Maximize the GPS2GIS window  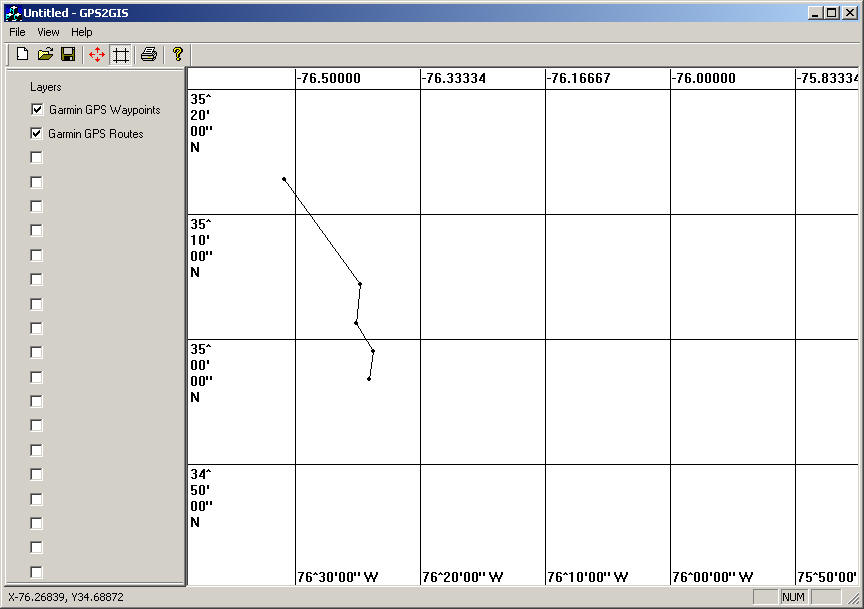pyautogui.click(x=832, y=13)
